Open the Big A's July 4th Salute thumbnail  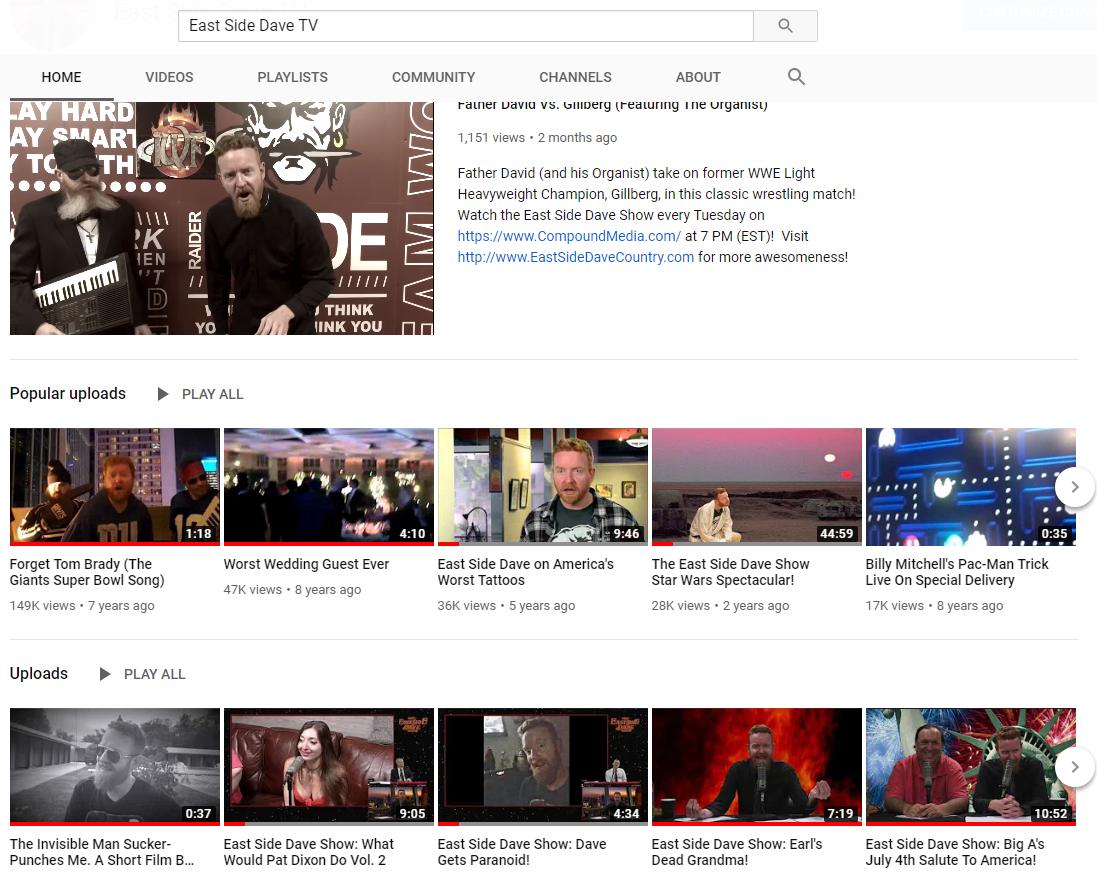coord(971,767)
